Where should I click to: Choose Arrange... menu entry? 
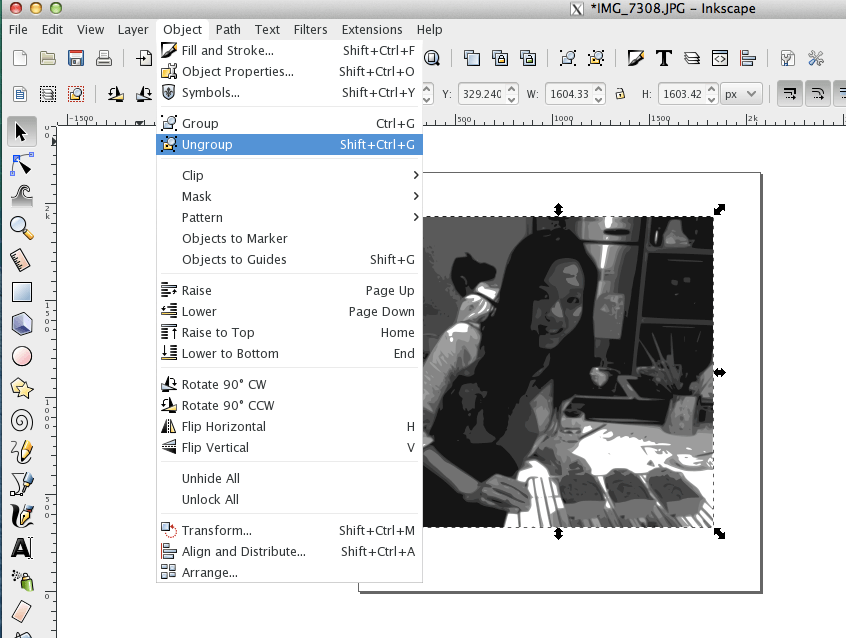289,572
